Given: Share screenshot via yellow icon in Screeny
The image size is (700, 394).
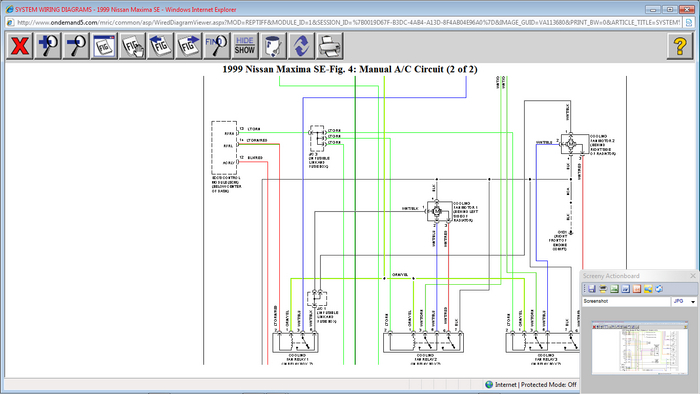Looking at the screenshot, I should [648, 289].
